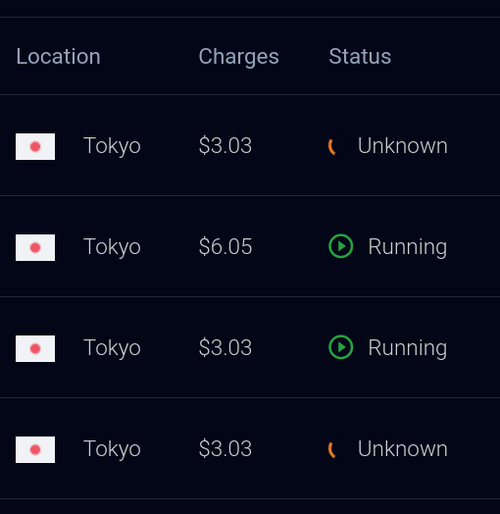Viewport: 500px width, 514px height.
Task: Click the Japan flag beside the $6.05 charge
Action: (35, 247)
